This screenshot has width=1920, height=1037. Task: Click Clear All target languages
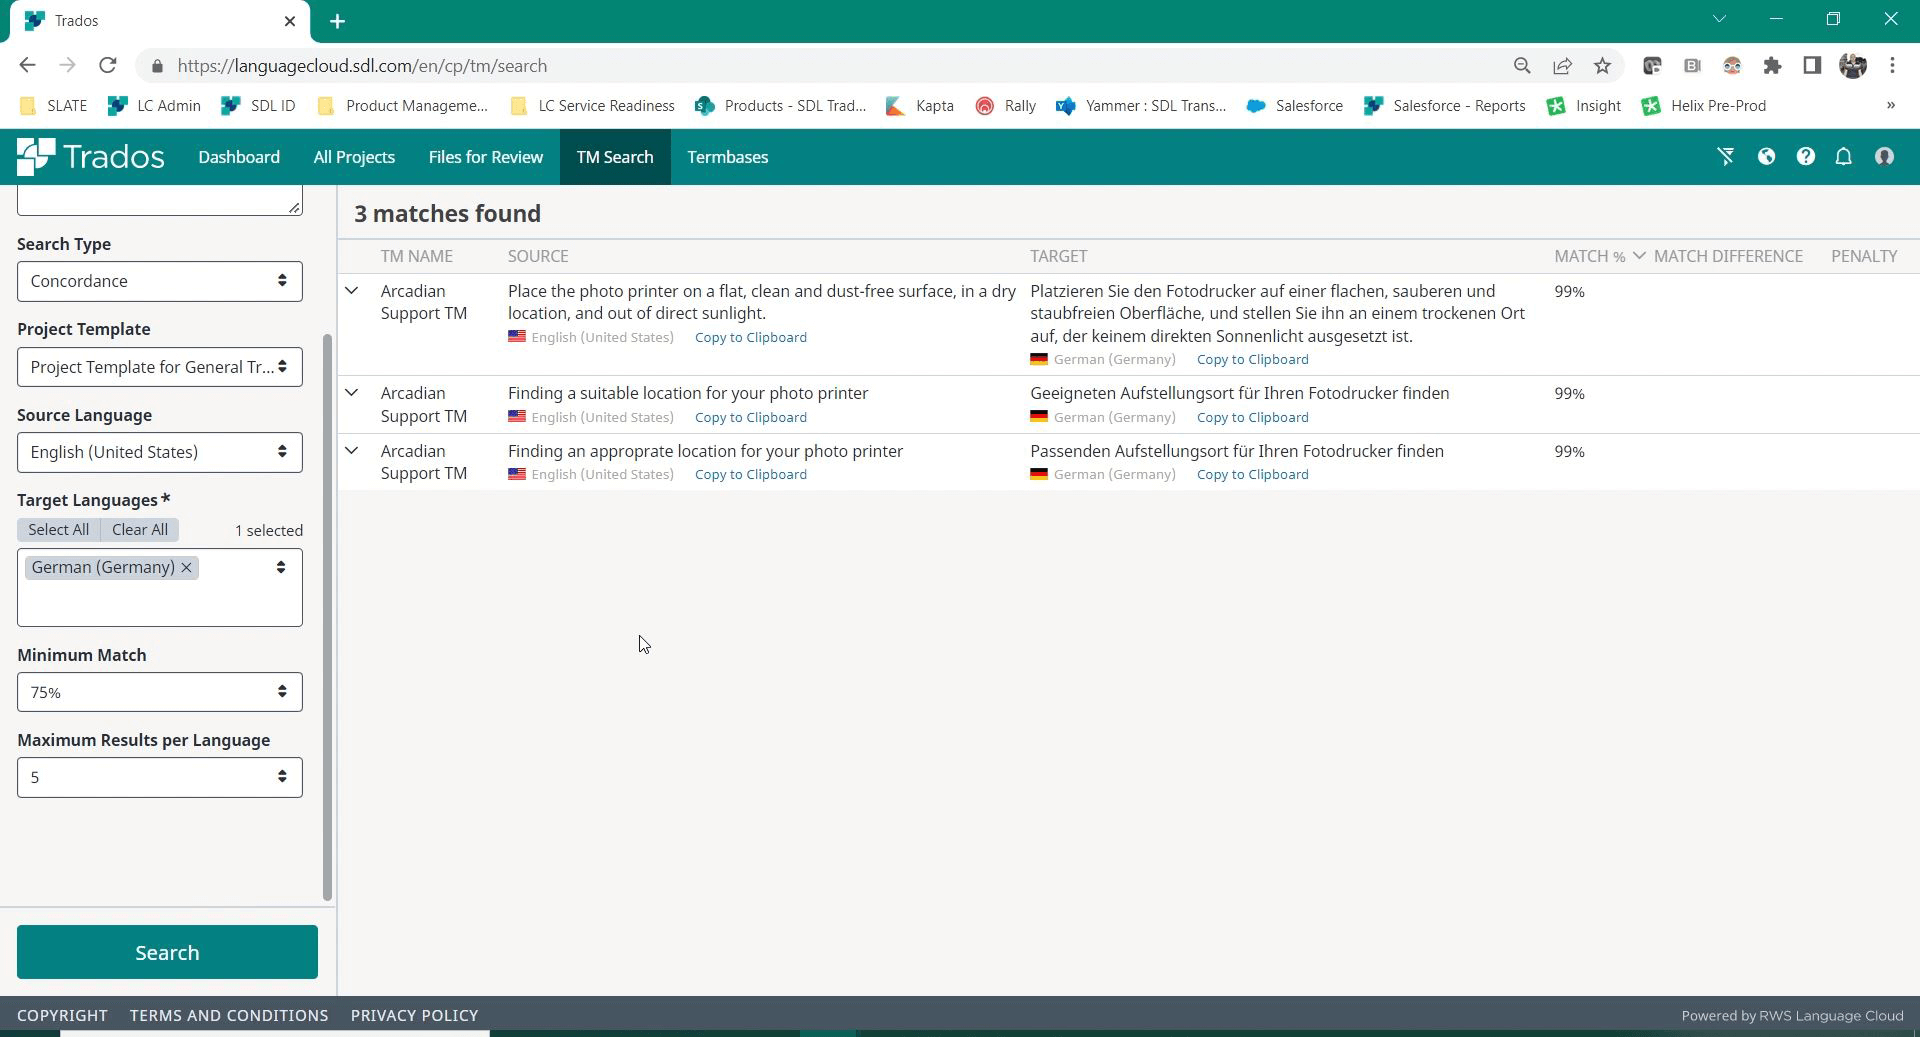(140, 530)
